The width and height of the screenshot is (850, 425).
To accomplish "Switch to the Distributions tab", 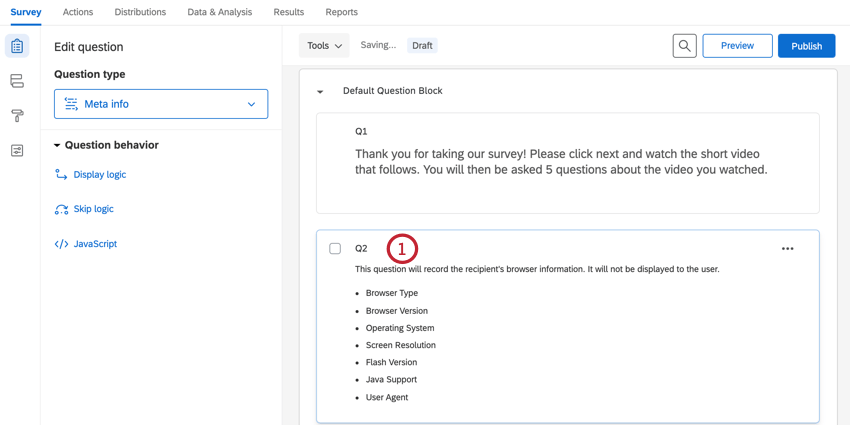I will coord(140,12).
